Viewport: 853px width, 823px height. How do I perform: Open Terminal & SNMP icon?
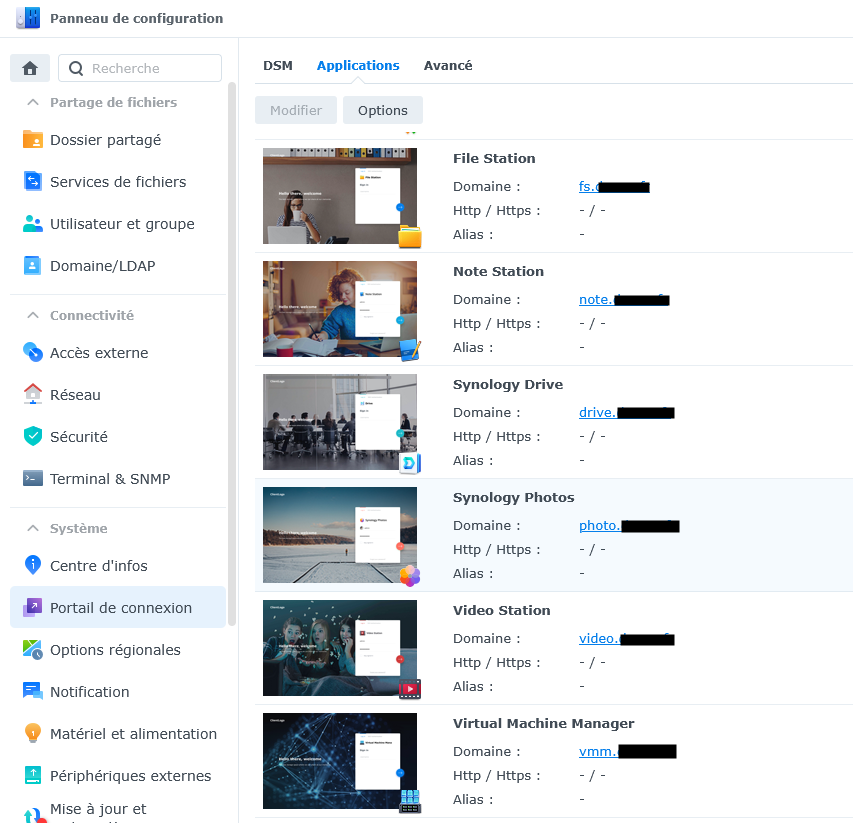(33, 479)
